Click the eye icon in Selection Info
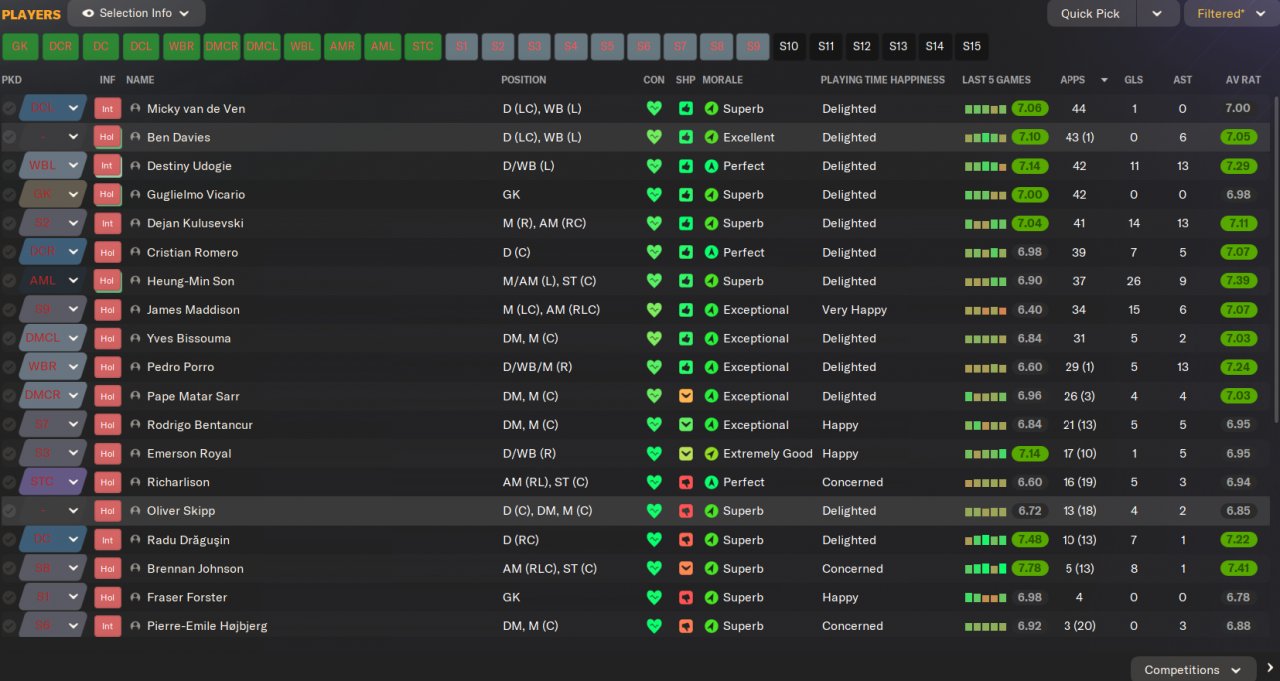1280x681 pixels. (x=88, y=13)
